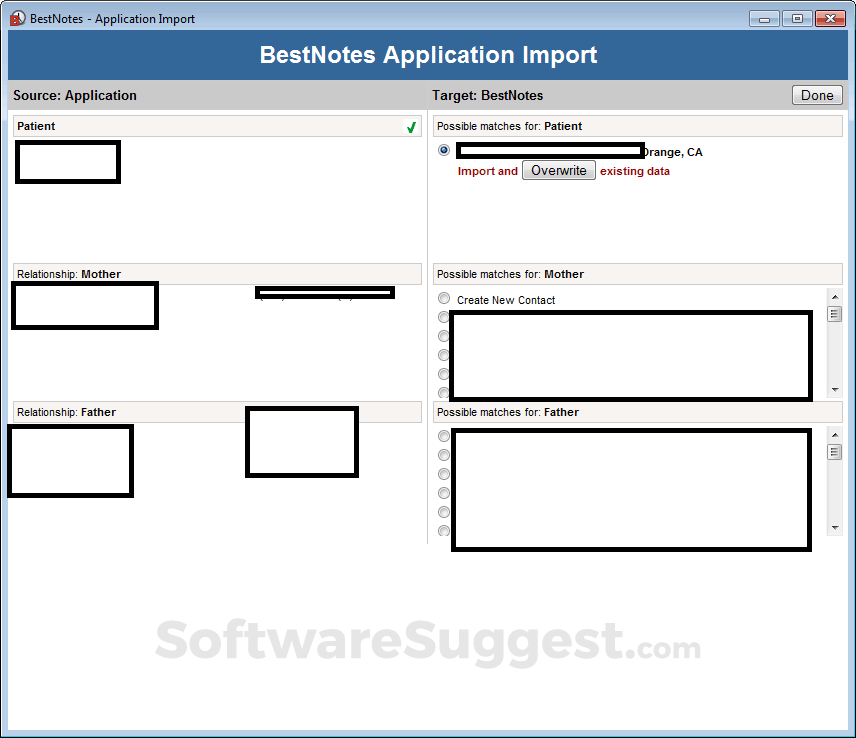Click the Father matches scrollbar thumb
Screen dimensions: 856x738
[x=834, y=452]
